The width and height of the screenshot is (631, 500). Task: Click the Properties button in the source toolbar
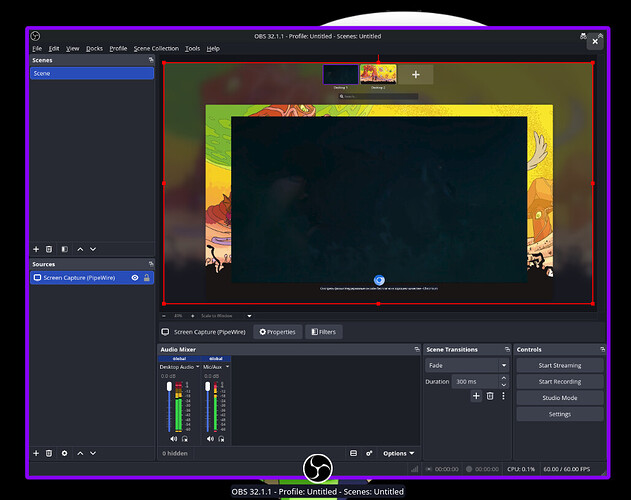pyautogui.click(x=277, y=332)
